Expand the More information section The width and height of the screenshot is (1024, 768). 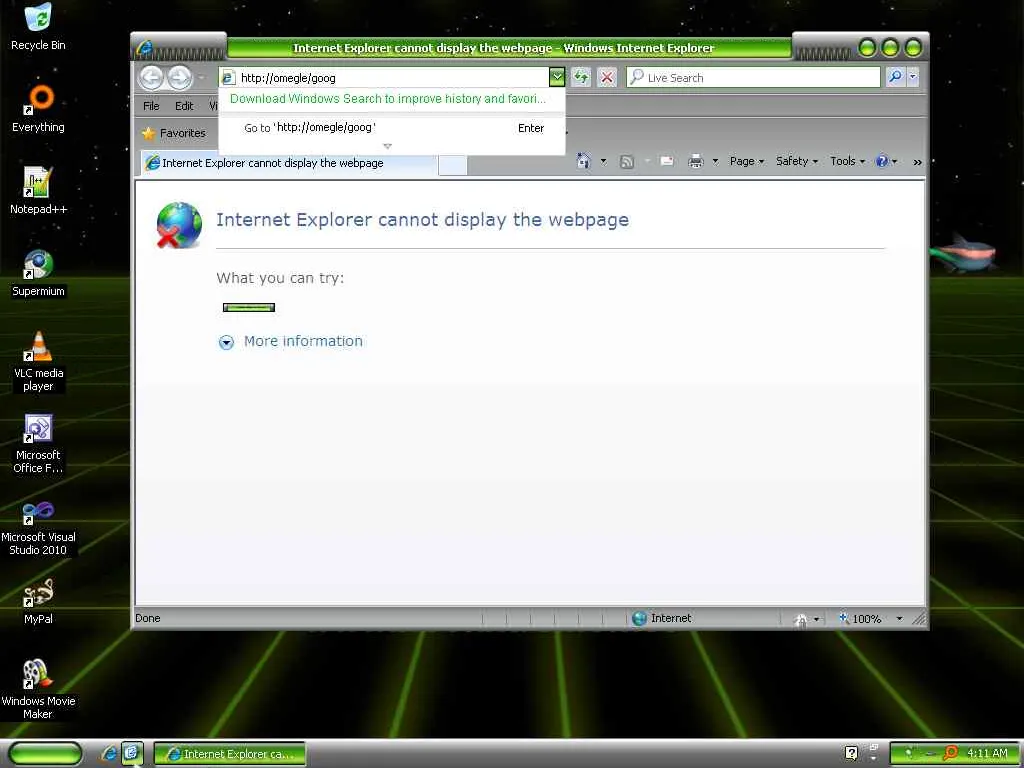click(226, 342)
